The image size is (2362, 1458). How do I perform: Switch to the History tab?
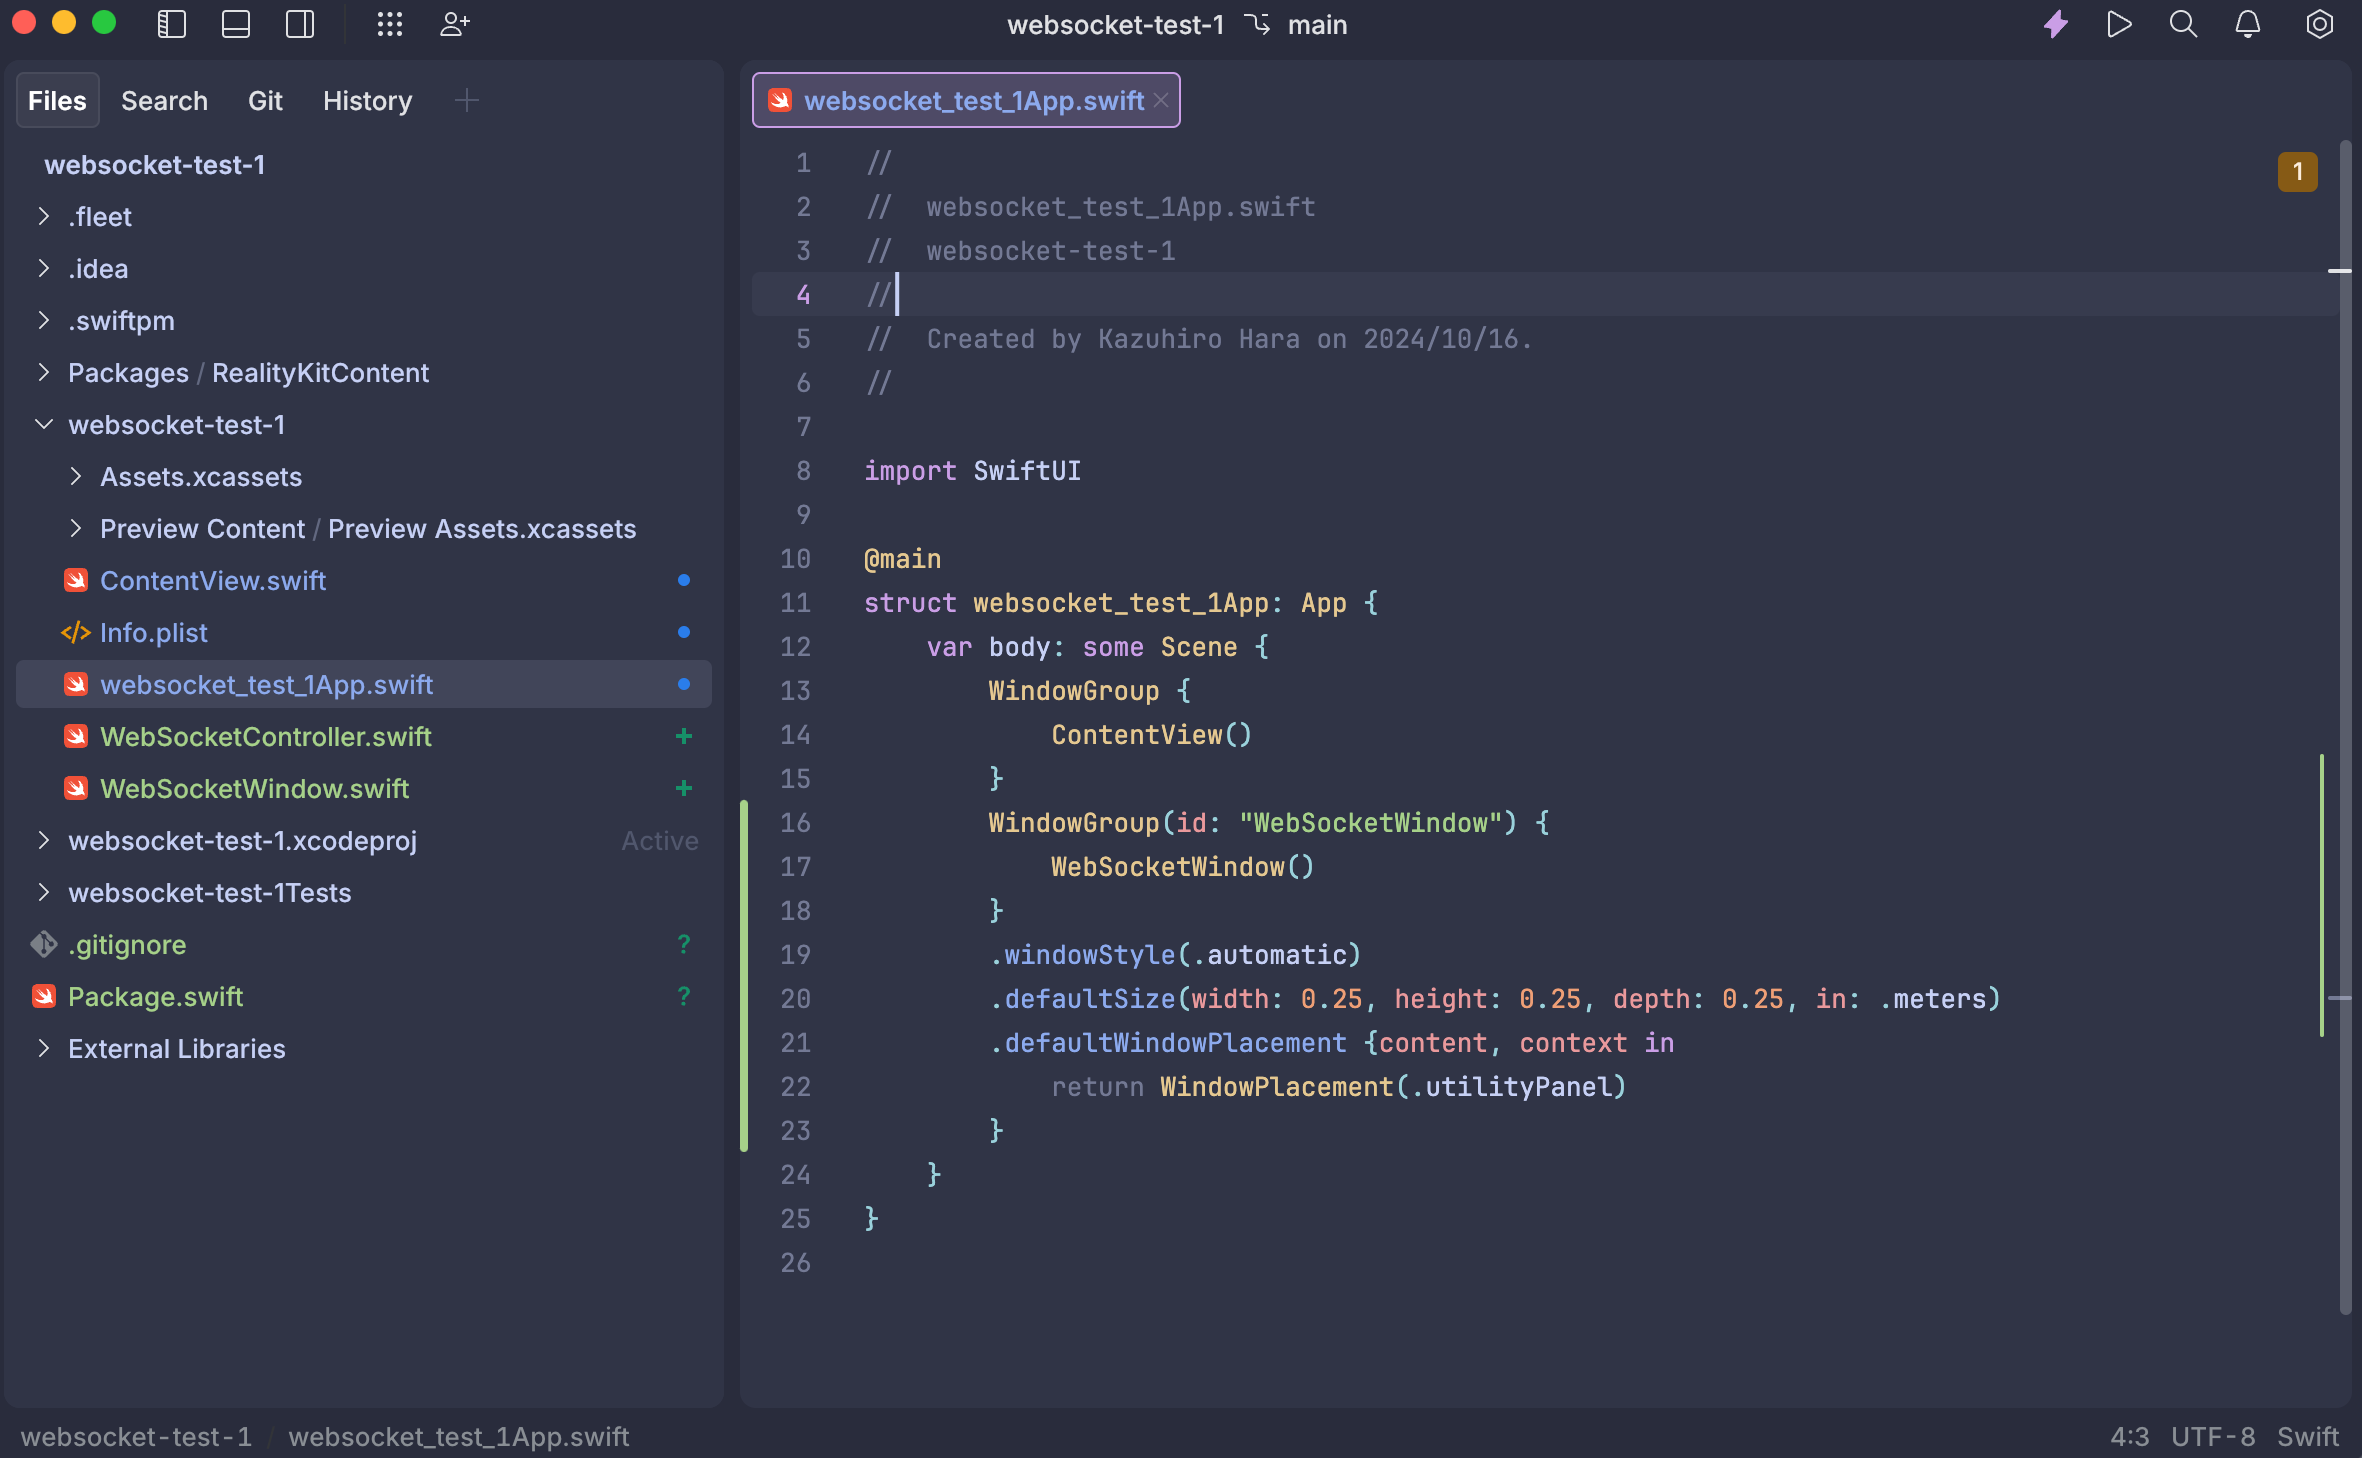pyautogui.click(x=367, y=100)
